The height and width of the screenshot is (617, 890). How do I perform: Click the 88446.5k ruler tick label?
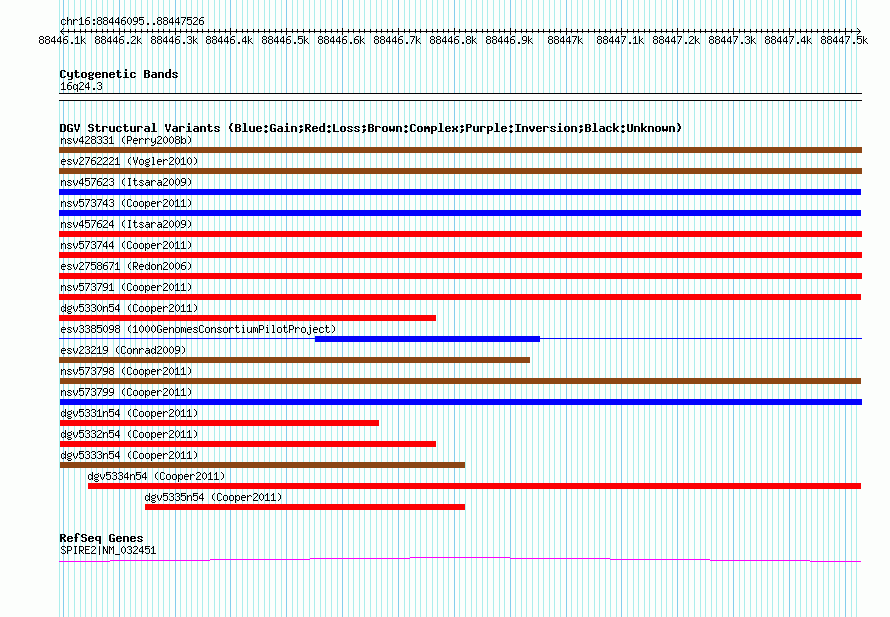pyautogui.click(x=285, y=40)
